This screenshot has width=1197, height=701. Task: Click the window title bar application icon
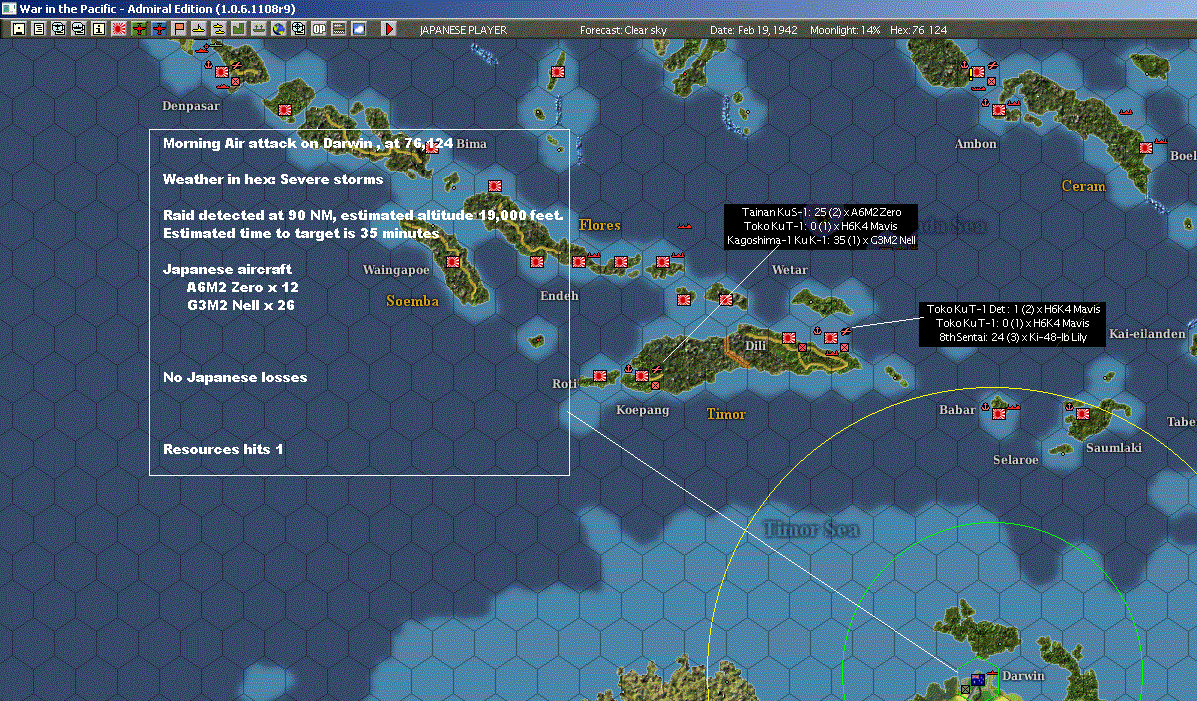point(8,8)
